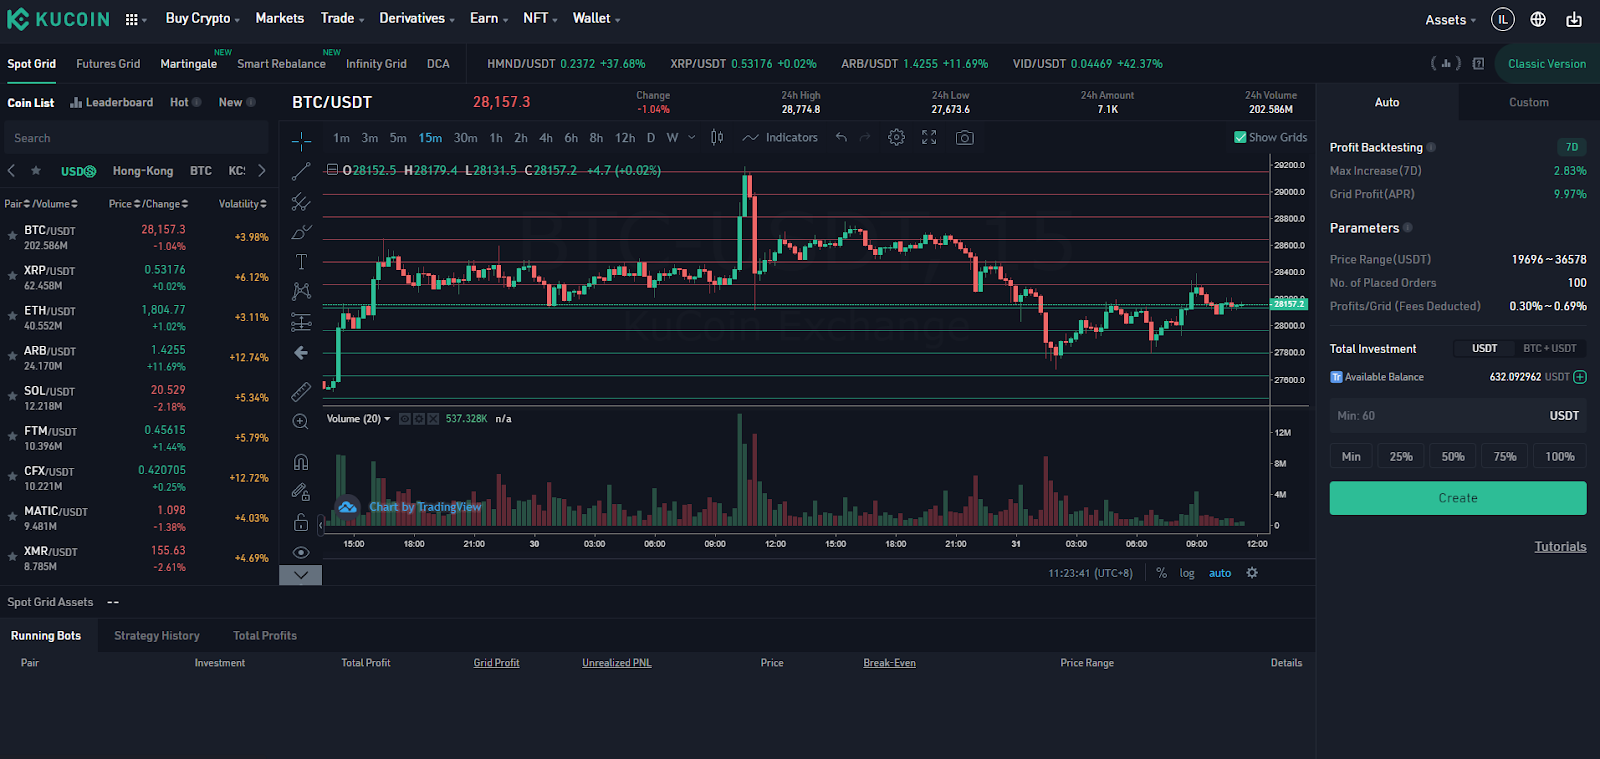
Task: Select the crosshair cursor tool
Action: (x=301, y=141)
